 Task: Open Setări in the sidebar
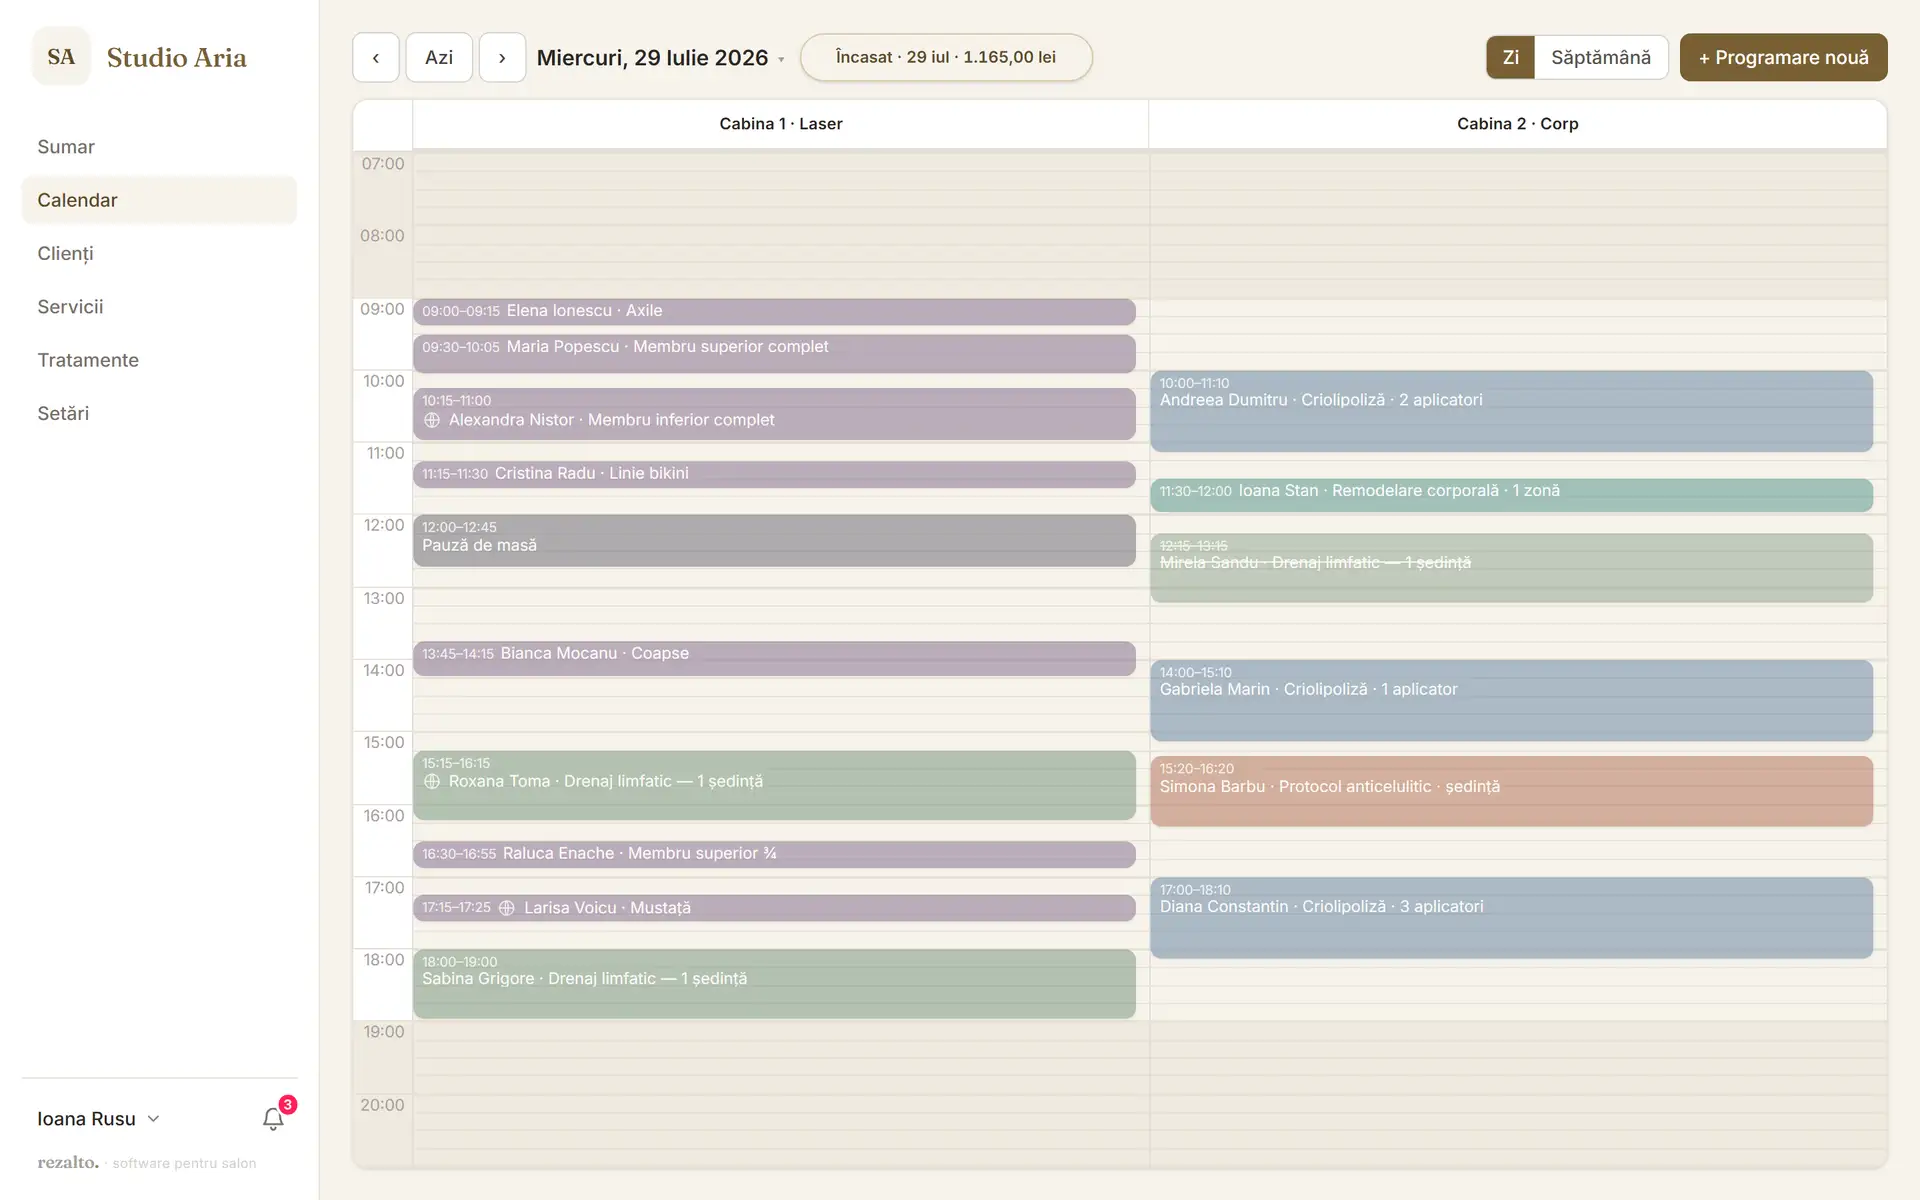[x=159, y=413]
